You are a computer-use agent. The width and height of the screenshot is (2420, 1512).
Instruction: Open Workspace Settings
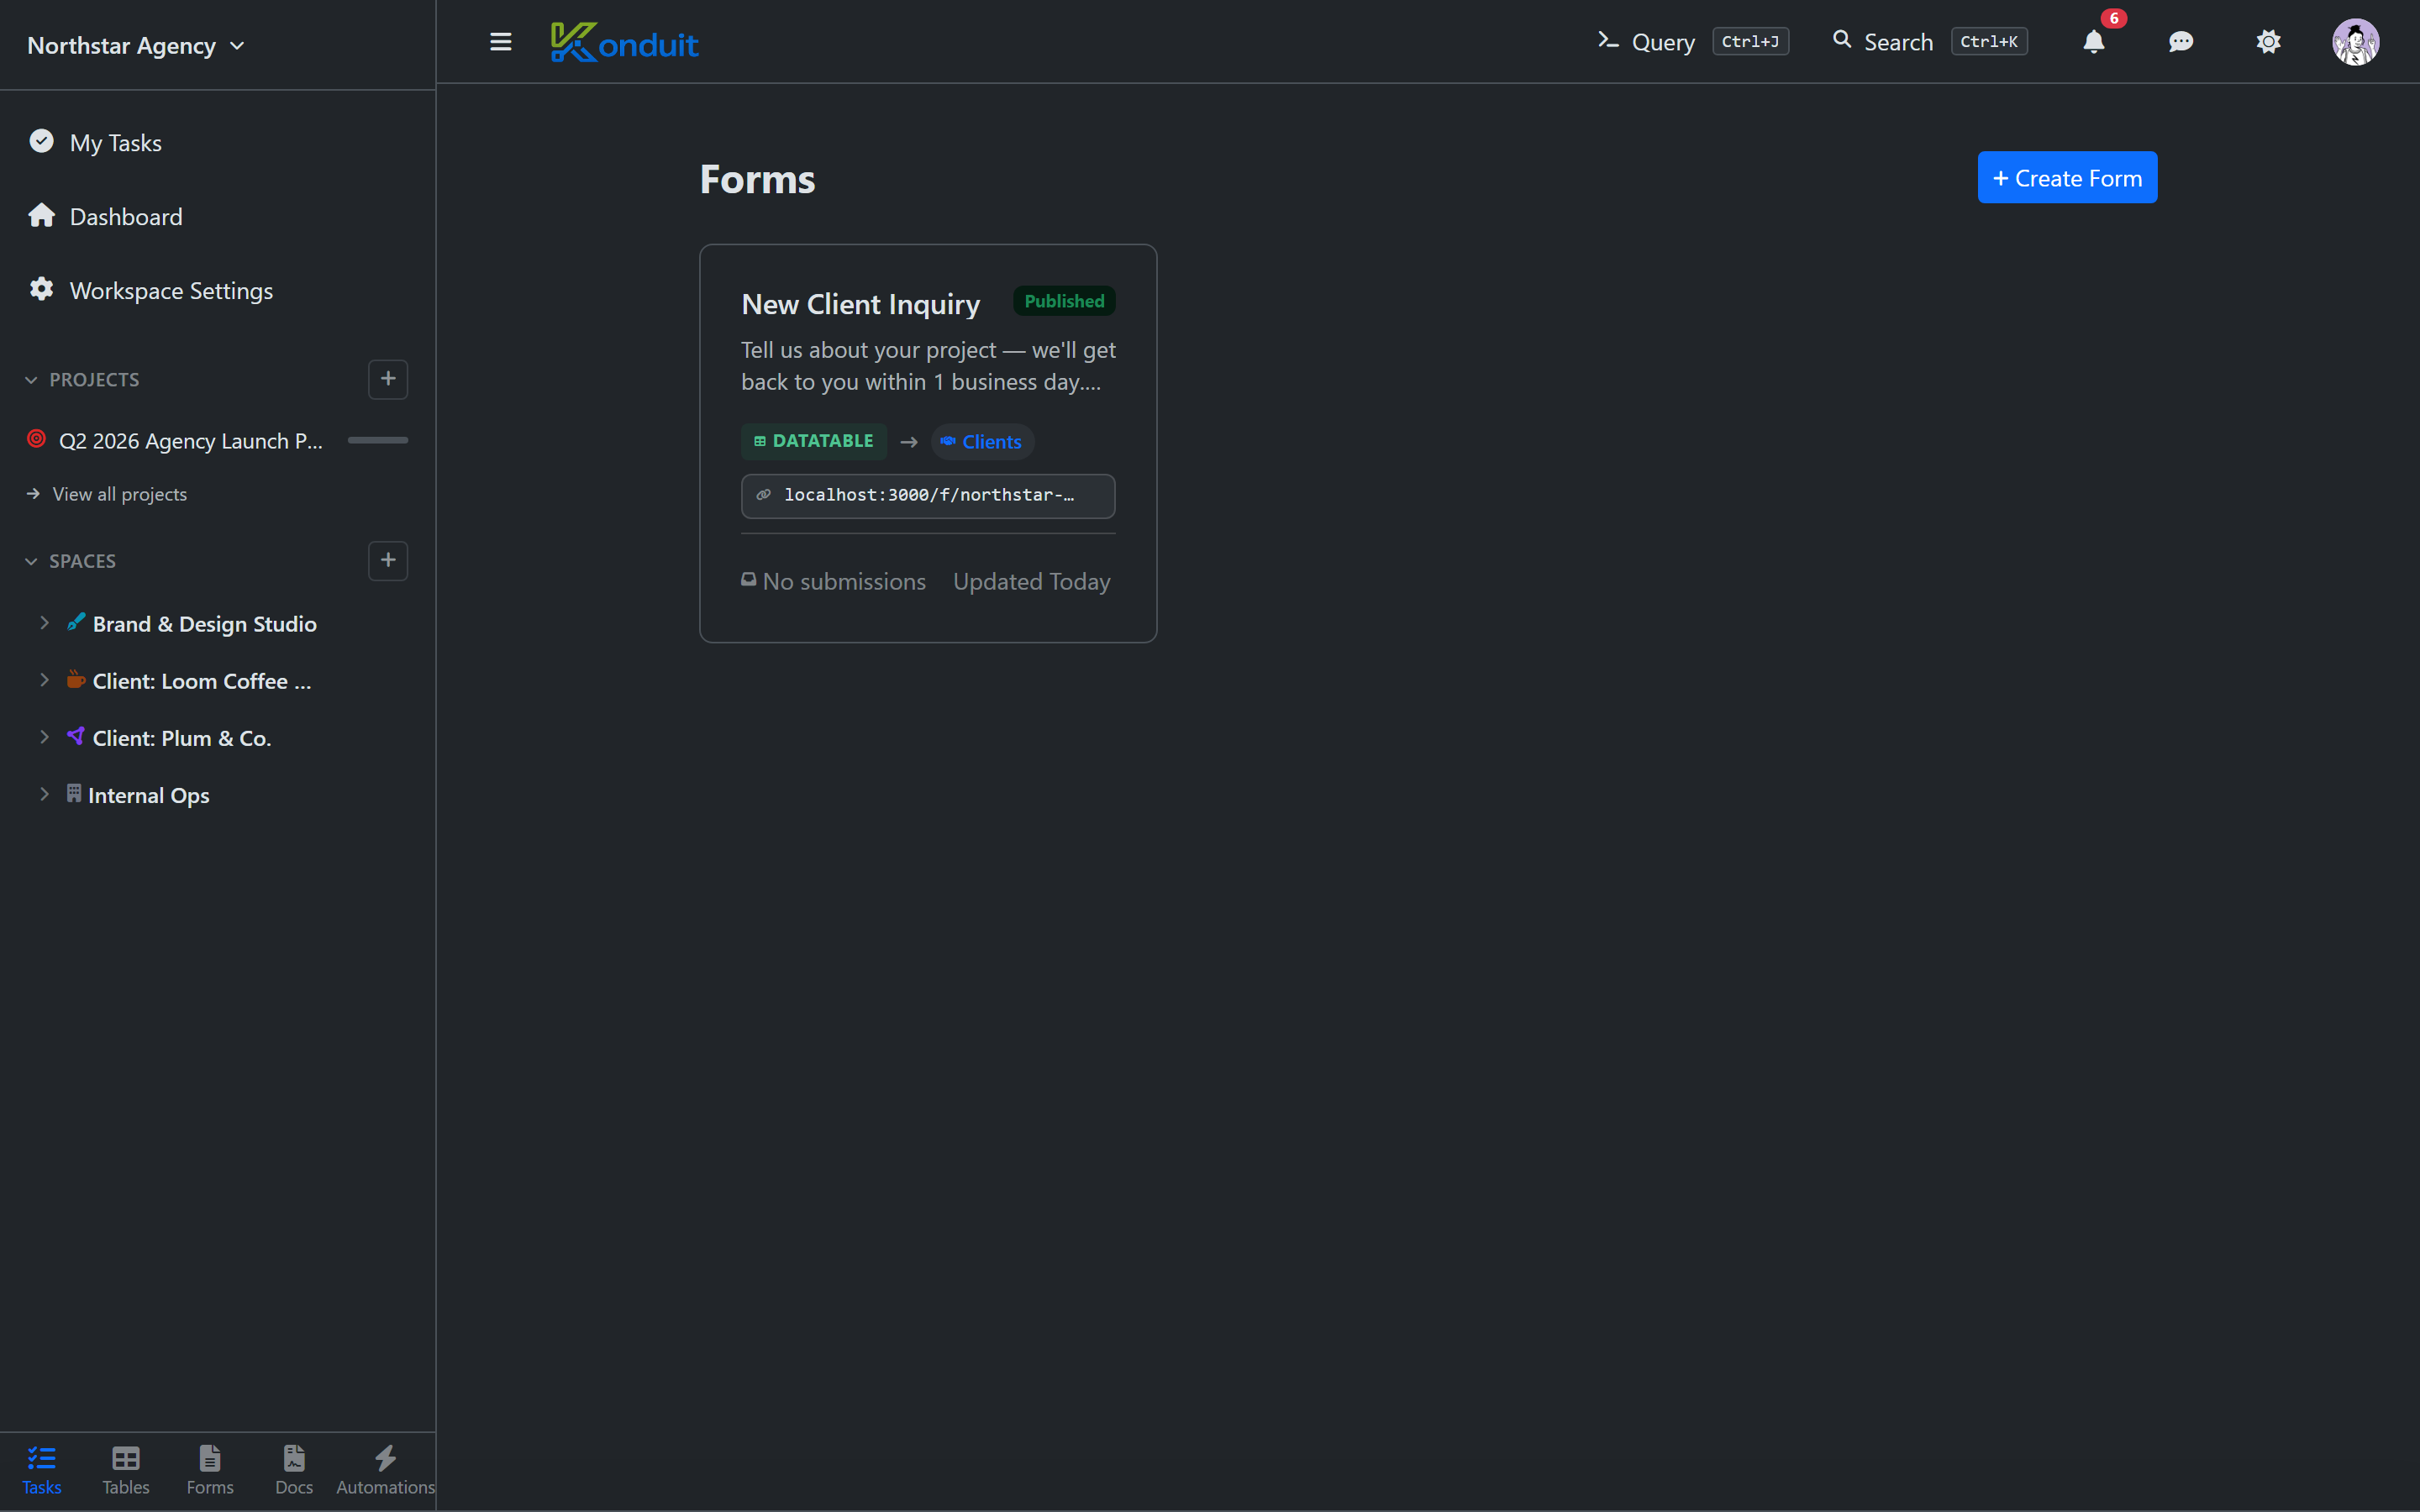pos(171,291)
